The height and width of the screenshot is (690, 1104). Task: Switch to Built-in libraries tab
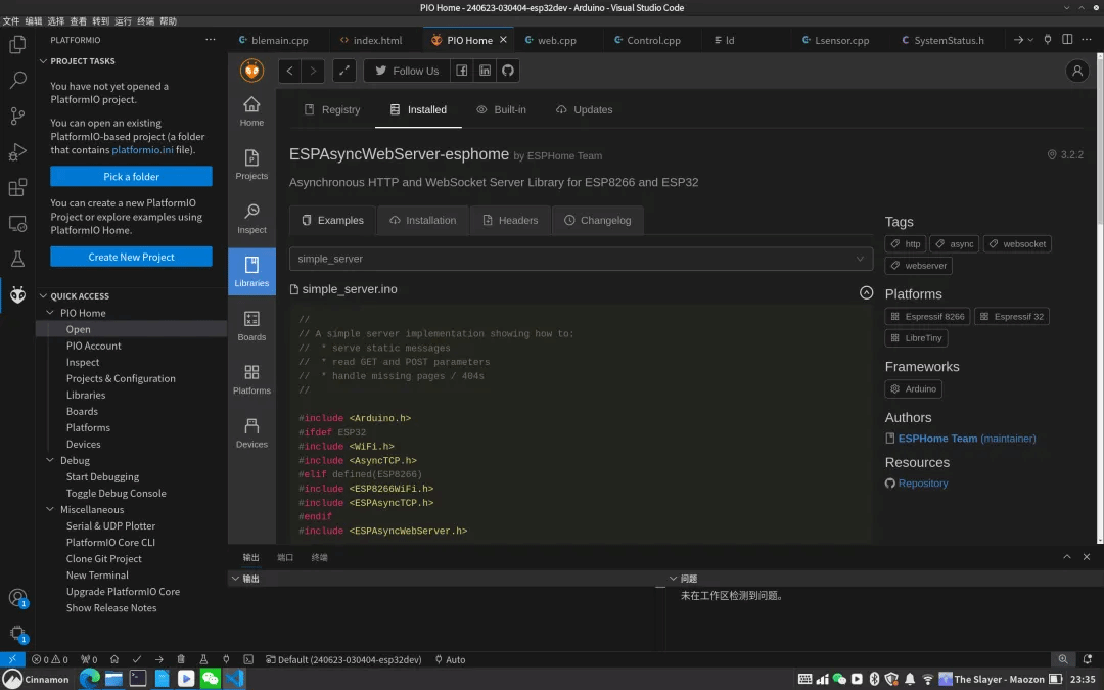[501, 109]
